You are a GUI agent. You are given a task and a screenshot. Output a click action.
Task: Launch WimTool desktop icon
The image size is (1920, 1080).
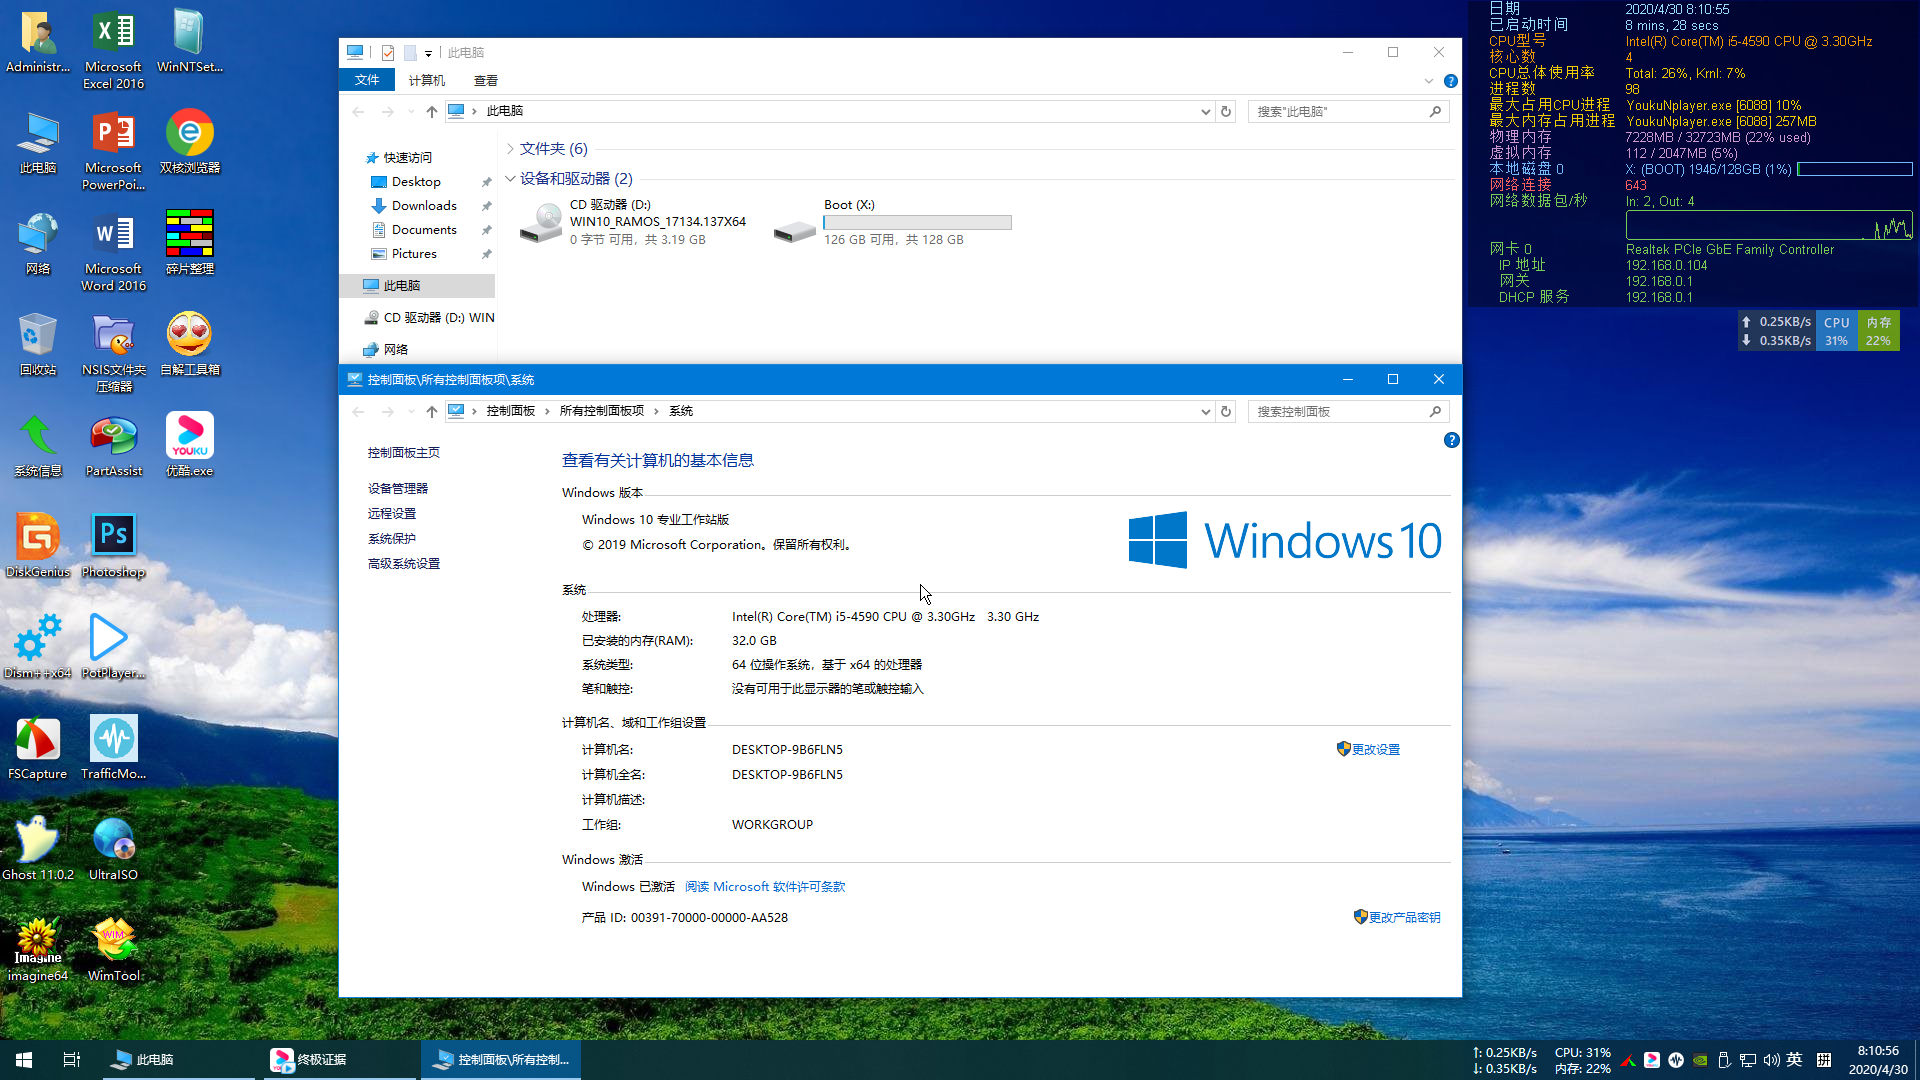[x=113, y=950]
